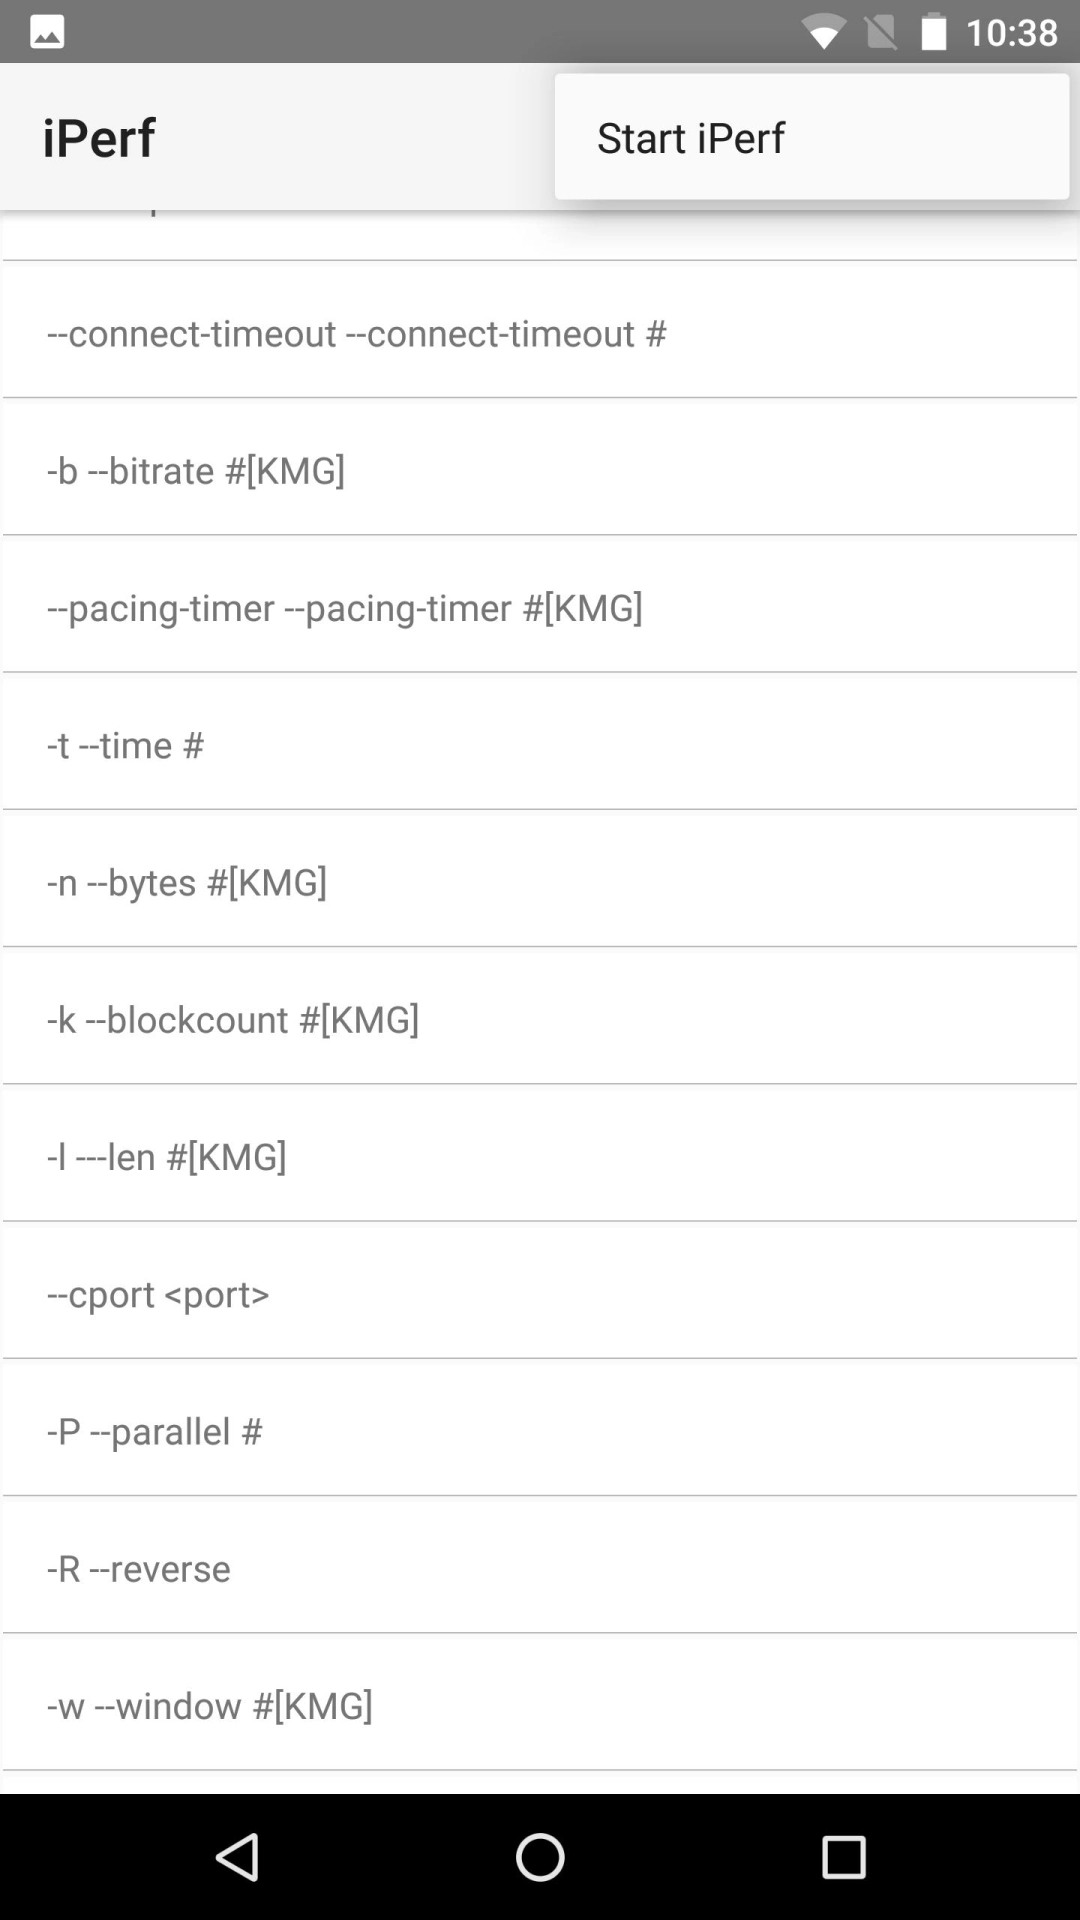Tap the -t --time field
This screenshot has width=1080, height=1920.
pyautogui.click(x=540, y=744)
